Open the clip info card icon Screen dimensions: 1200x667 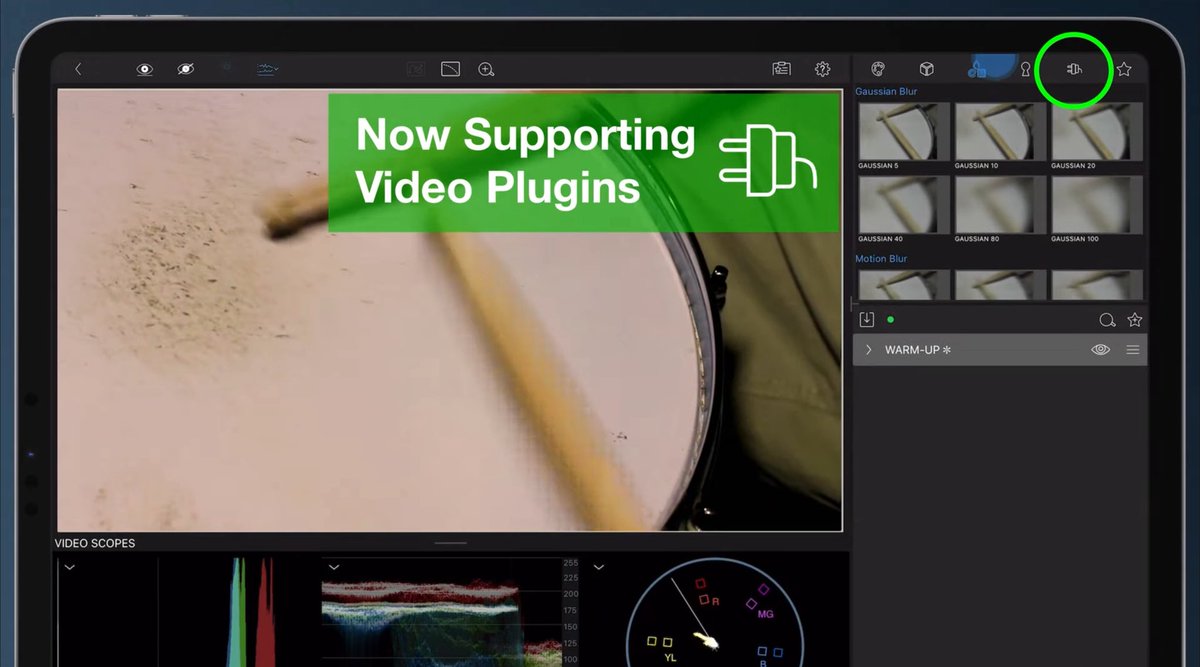coord(782,69)
